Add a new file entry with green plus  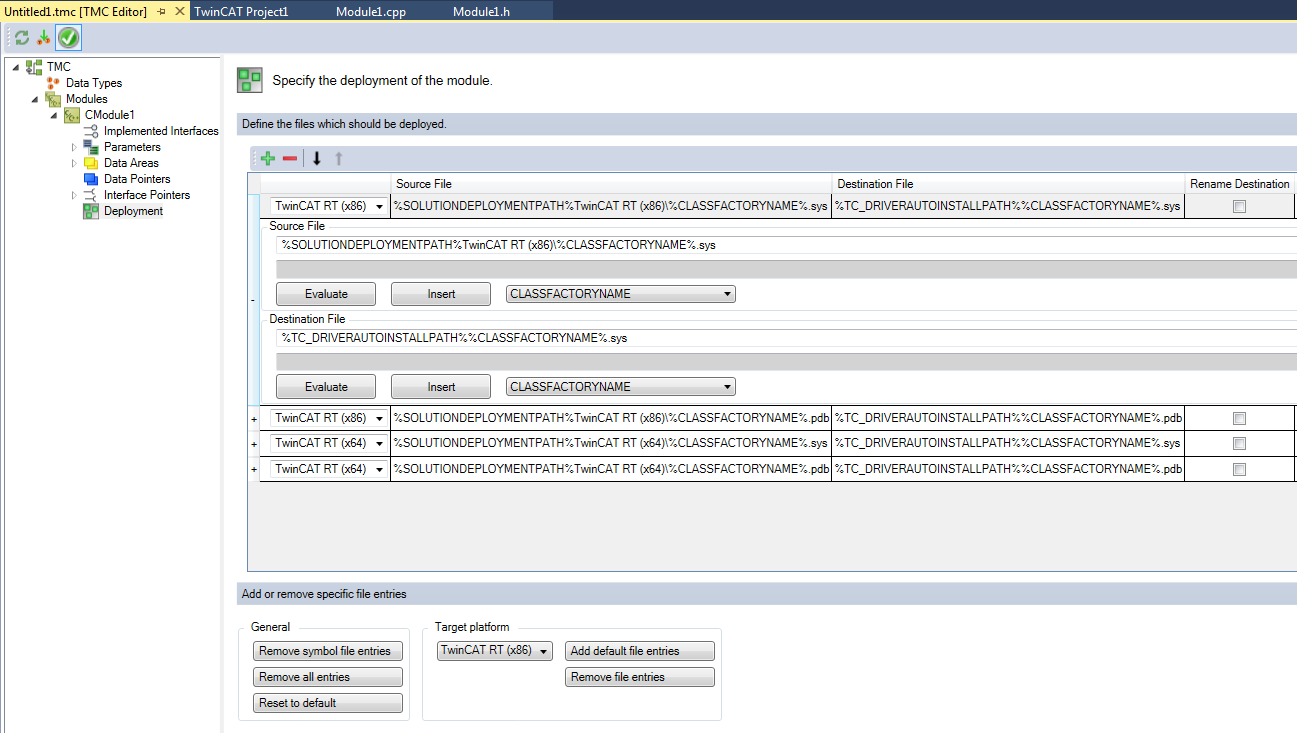(268, 158)
